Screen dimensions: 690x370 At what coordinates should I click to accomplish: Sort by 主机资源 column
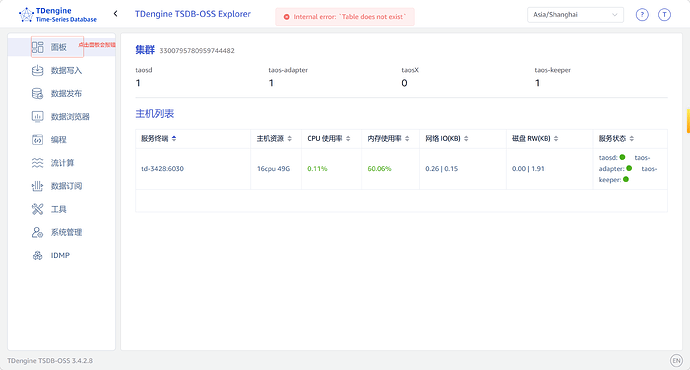[x=290, y=139]
